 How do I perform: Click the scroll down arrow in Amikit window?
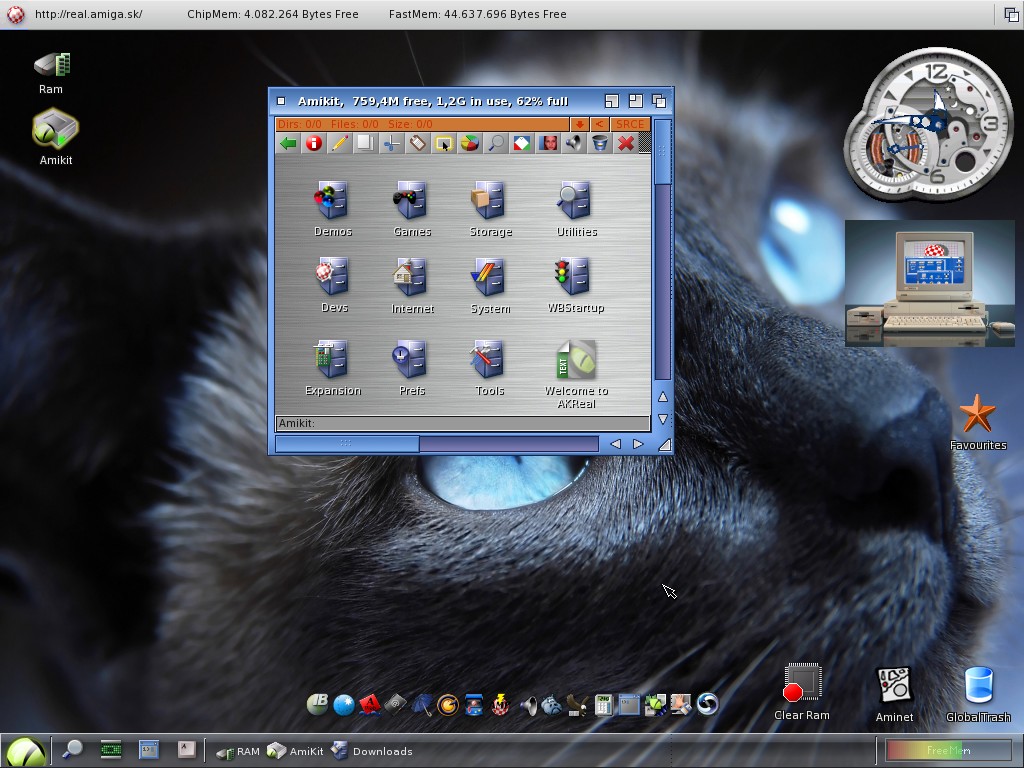(x=663, y=419)
